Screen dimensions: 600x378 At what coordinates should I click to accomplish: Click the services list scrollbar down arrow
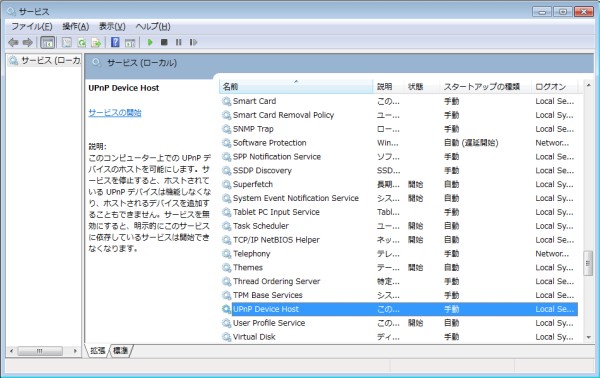tap(589, 337)
